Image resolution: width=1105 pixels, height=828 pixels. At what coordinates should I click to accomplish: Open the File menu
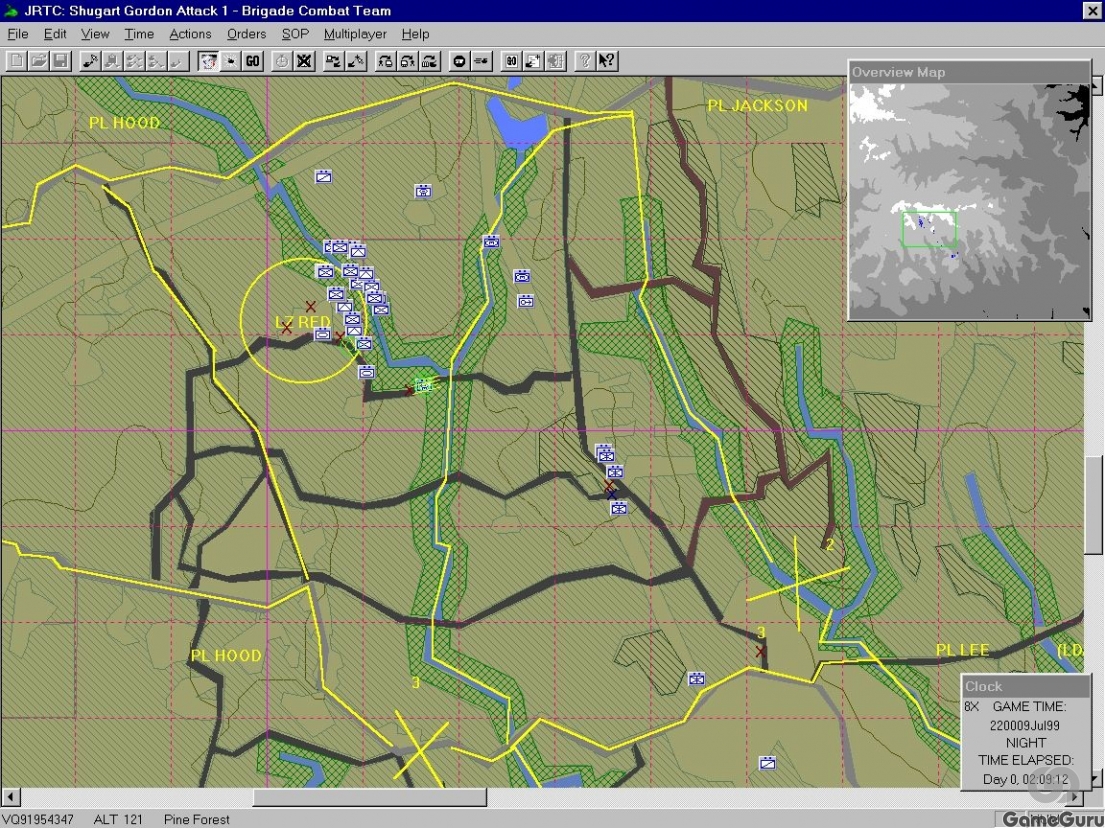coord(18,34)
